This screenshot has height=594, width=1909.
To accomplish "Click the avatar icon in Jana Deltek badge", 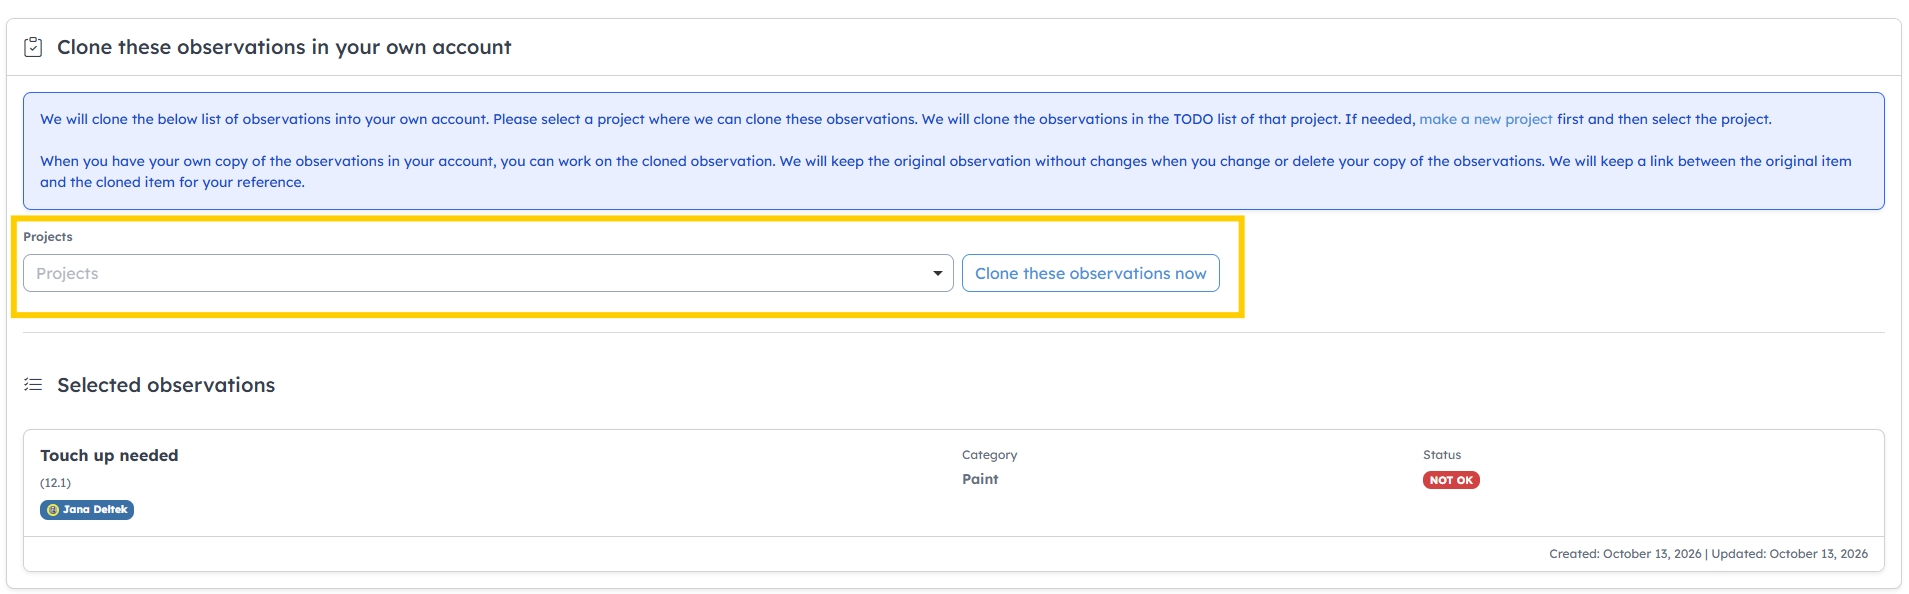I will click(x=53, y=510).
